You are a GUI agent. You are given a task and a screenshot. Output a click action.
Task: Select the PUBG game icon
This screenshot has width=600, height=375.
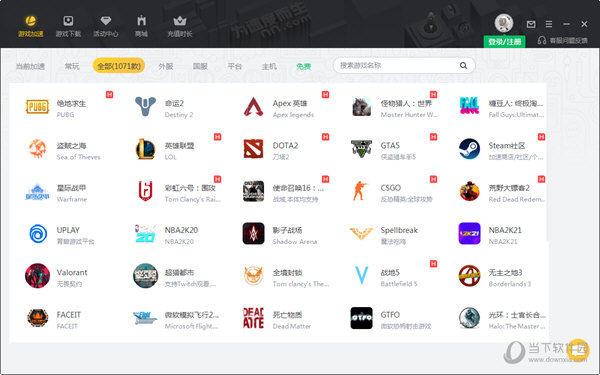[x=37, y=107]
